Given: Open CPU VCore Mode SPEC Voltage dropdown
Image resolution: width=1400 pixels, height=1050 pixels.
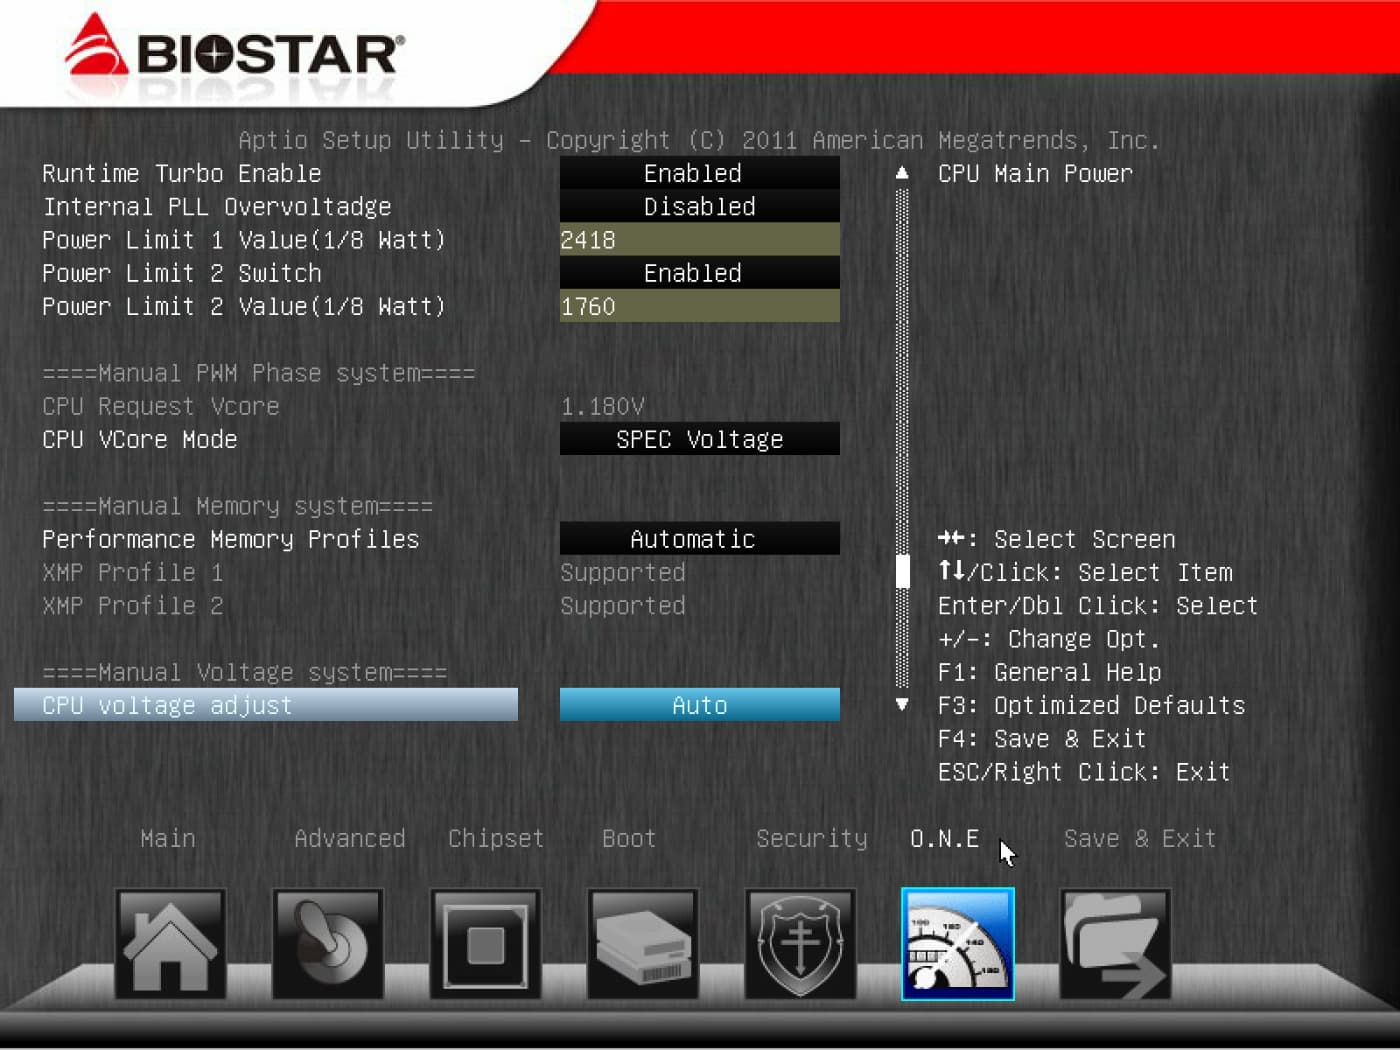Looking at the screenshot, I should click(700, 439).
